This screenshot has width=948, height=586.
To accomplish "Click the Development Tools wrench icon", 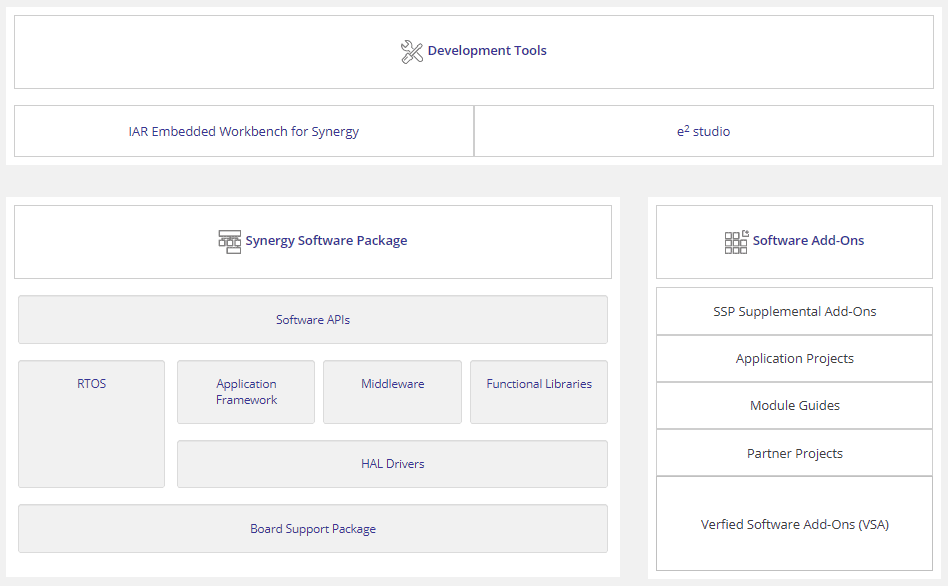I will click(x=412, y=51).
